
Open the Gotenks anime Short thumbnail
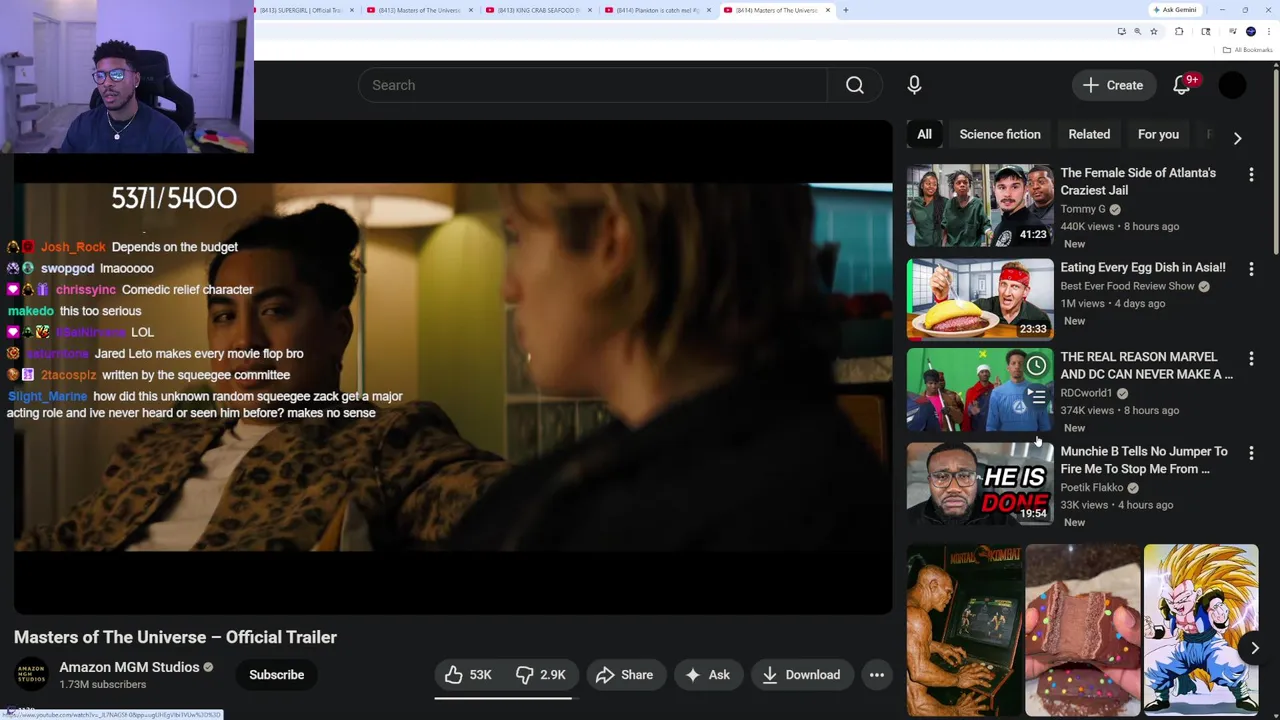[x=1201, y=630]
